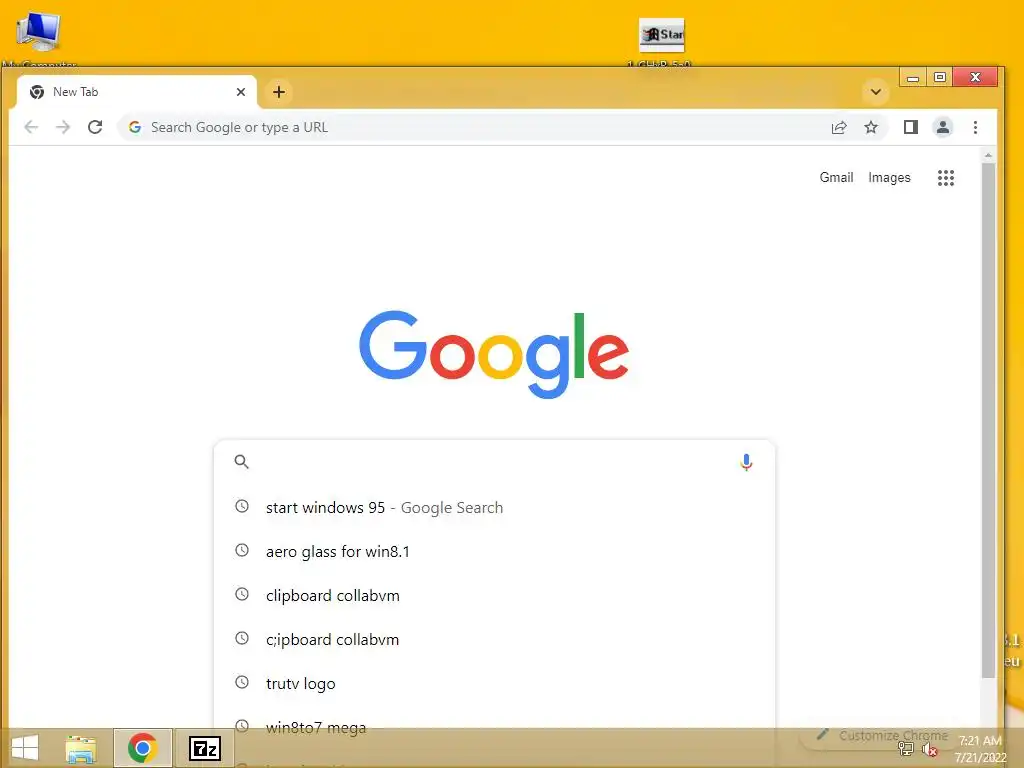Choose suggestion "clipboard collabvm"
The height and width of the screenshot is (768, 1024).
(x=494, y=596)
